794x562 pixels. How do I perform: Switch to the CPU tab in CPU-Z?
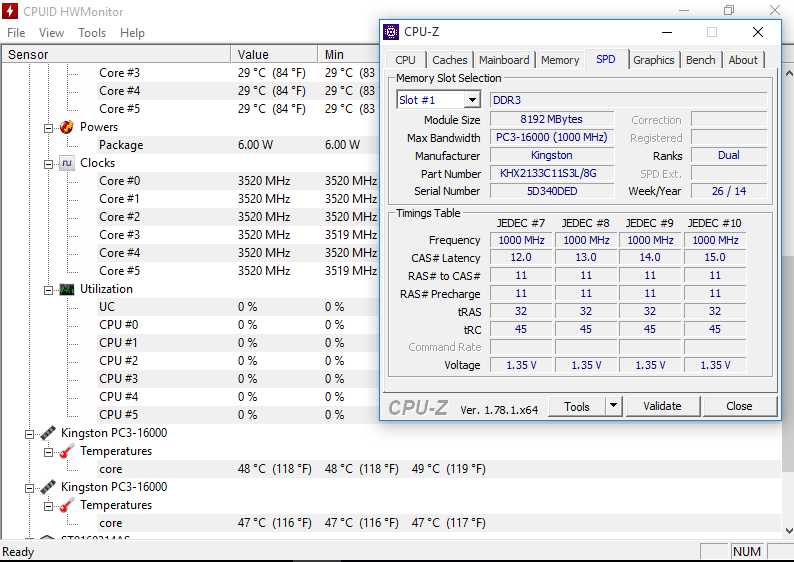tap(406, 60)
